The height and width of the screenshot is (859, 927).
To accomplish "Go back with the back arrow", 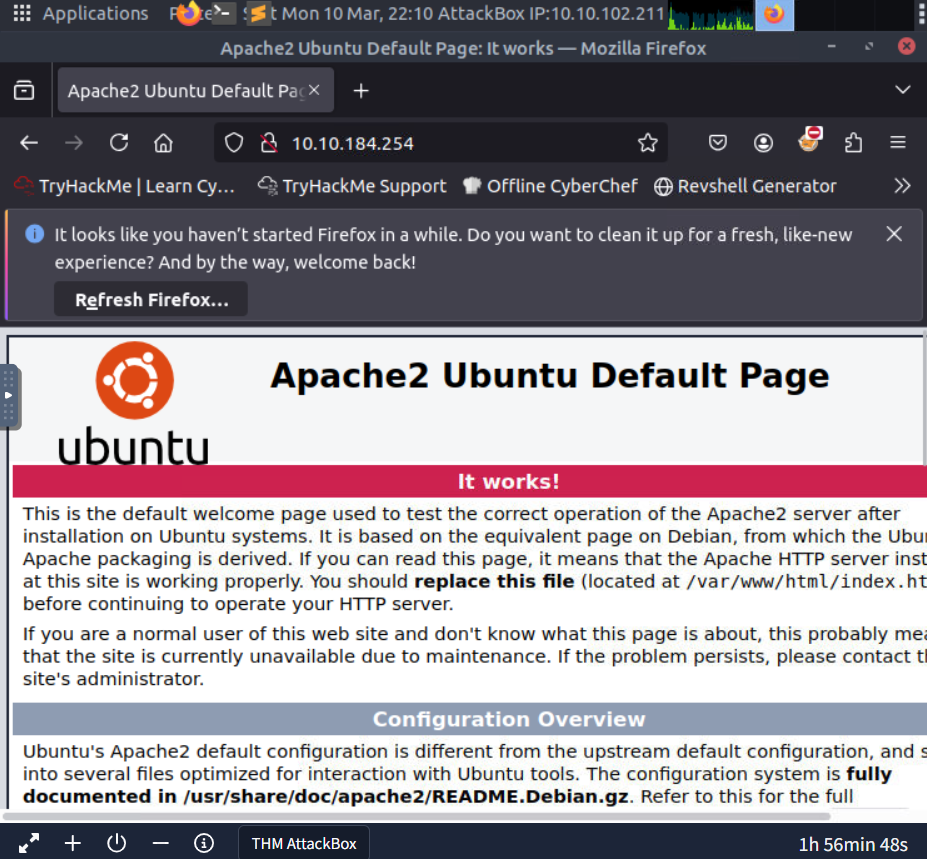I will tap(29, 143).
